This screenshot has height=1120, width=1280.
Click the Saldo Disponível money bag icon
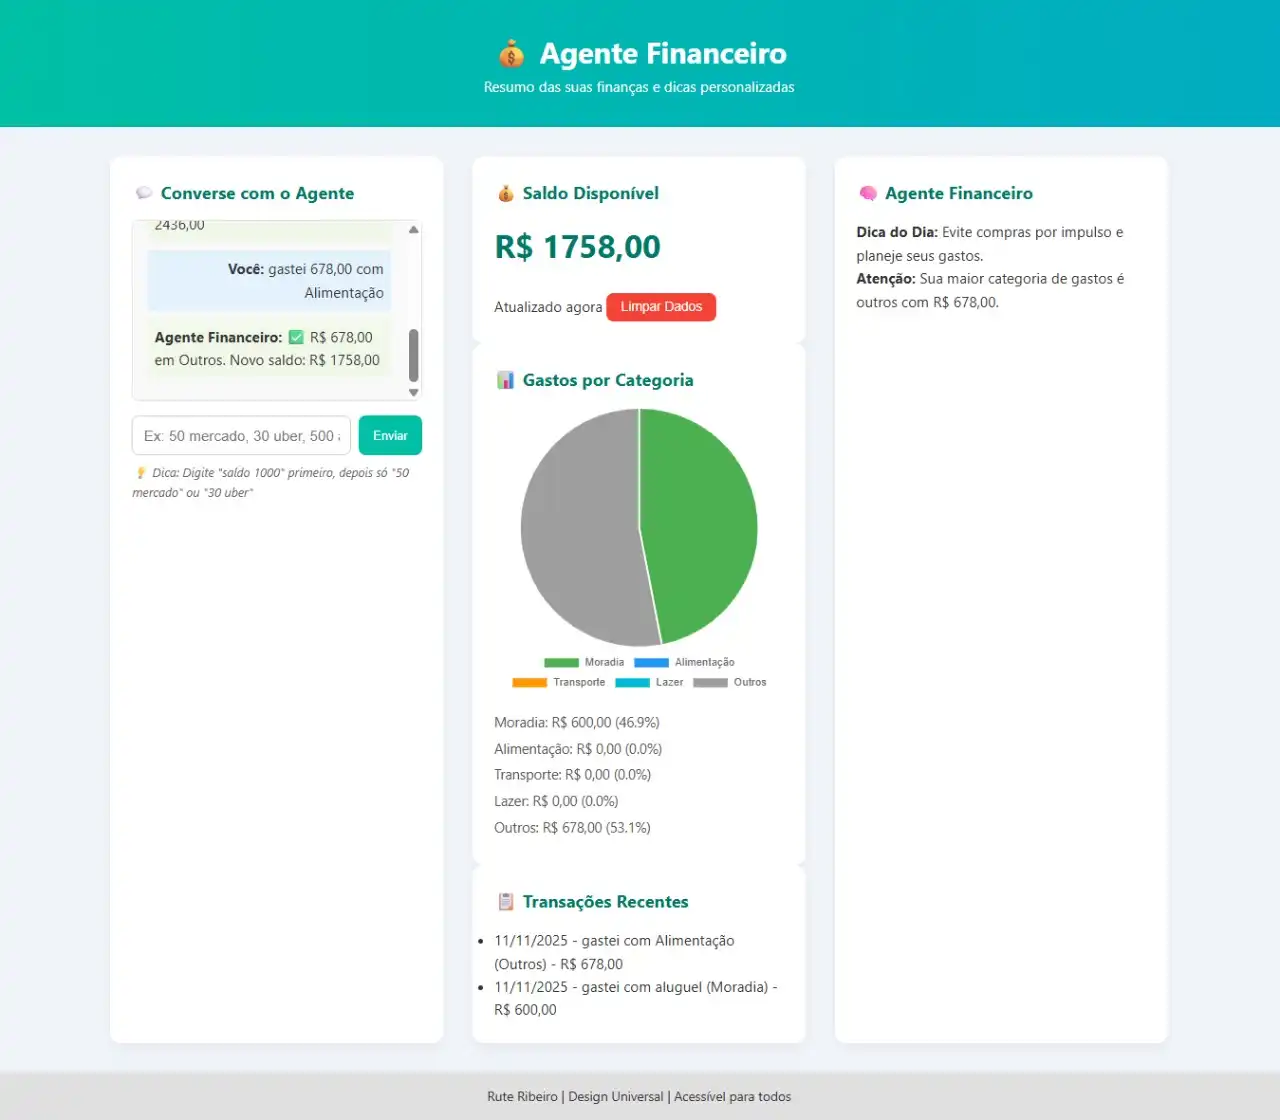506,193
